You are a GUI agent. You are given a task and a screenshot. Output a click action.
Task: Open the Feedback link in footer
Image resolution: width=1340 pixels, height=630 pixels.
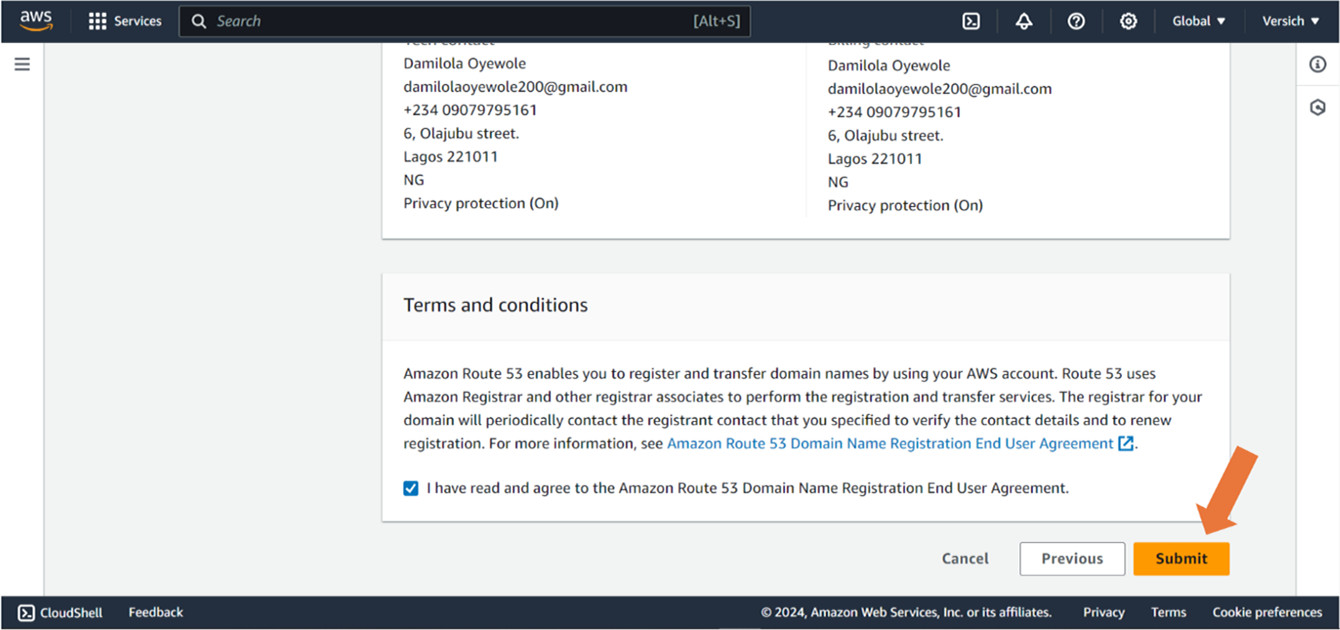click(156, 612)
